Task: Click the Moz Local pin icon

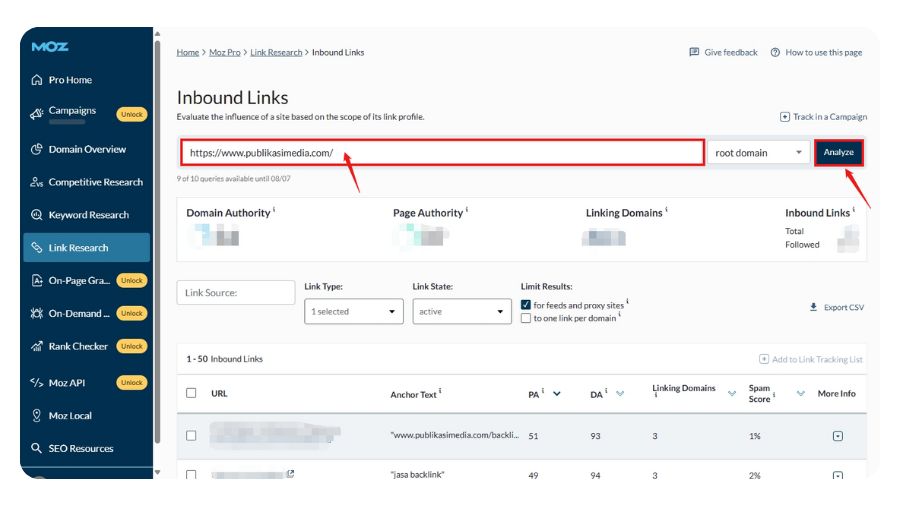Action: [37, 415]
